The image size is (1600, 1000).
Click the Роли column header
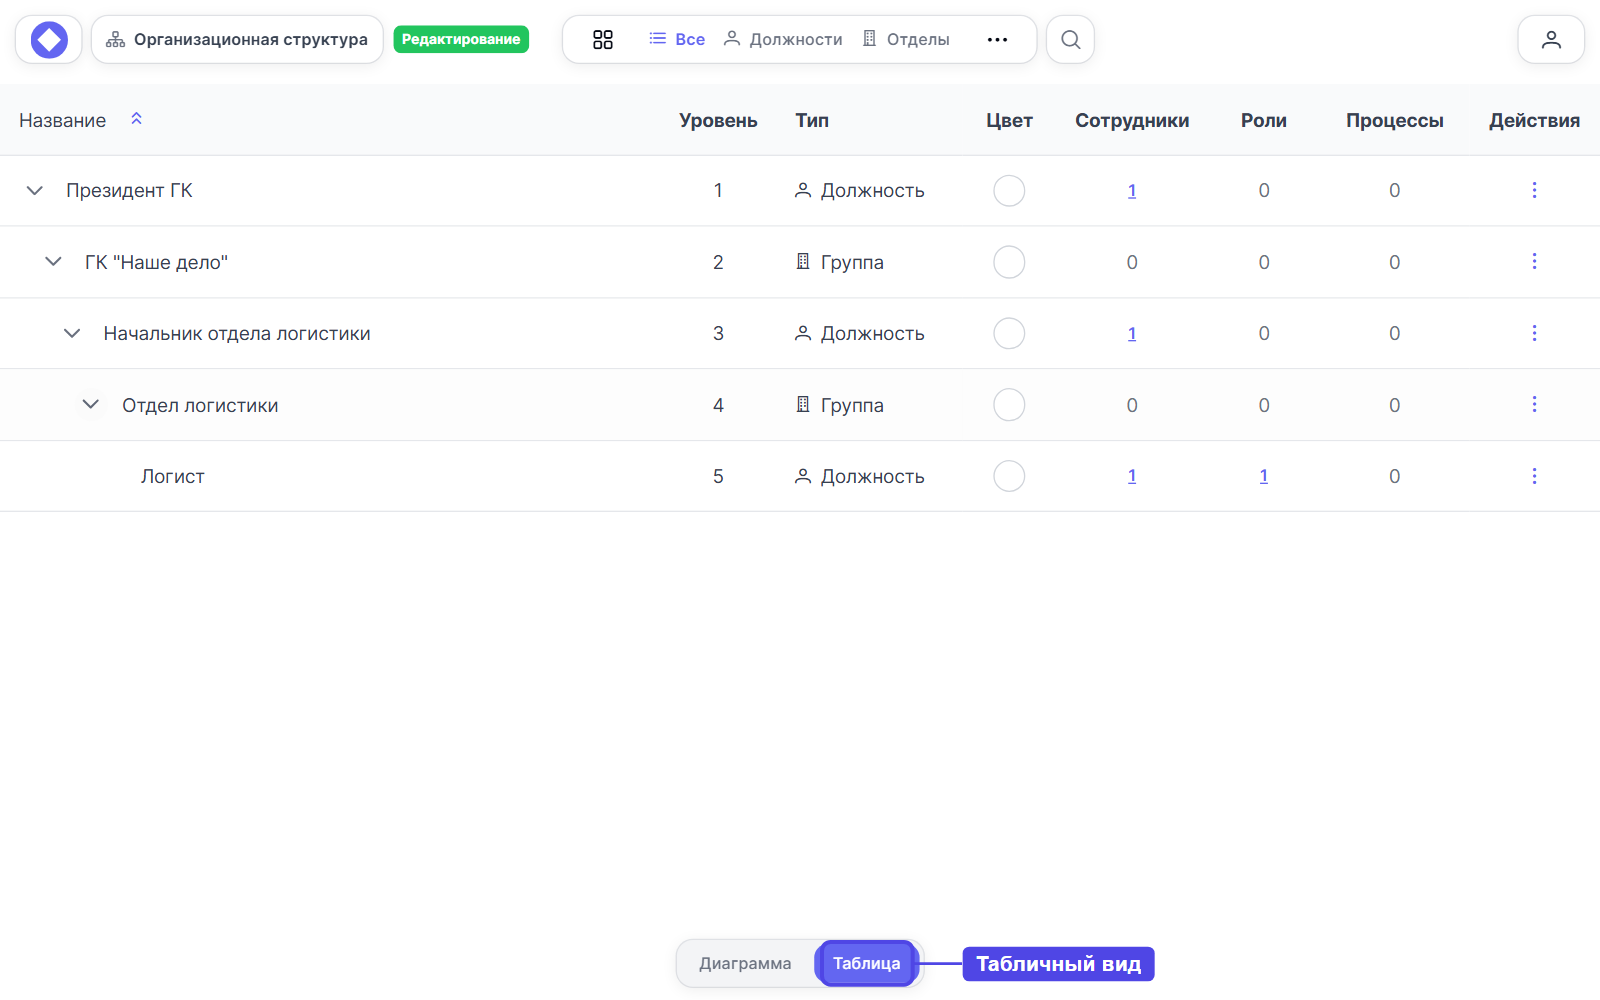[1264, 121]
